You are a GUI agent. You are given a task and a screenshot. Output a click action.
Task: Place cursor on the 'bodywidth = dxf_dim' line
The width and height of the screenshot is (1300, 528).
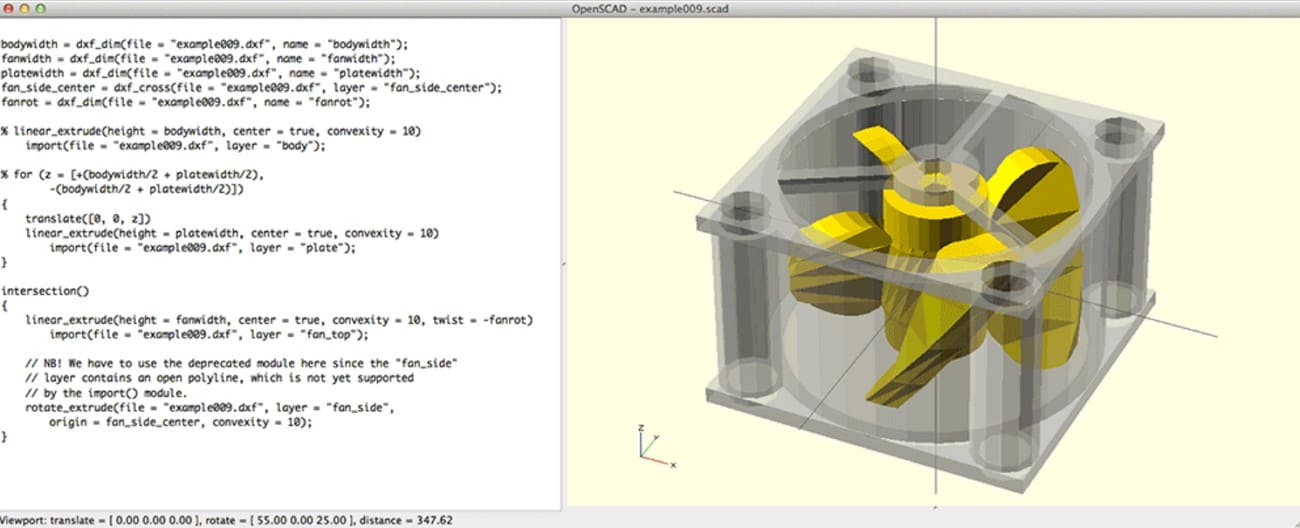click(x=204, y=44)
